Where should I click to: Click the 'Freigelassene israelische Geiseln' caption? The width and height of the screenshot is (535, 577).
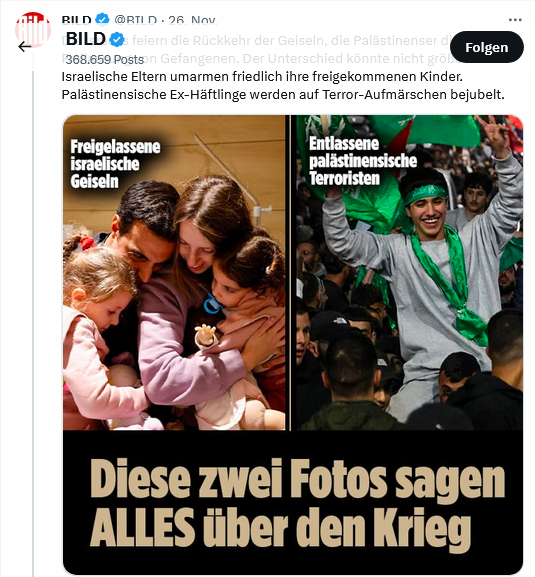[x=115, y=164]
